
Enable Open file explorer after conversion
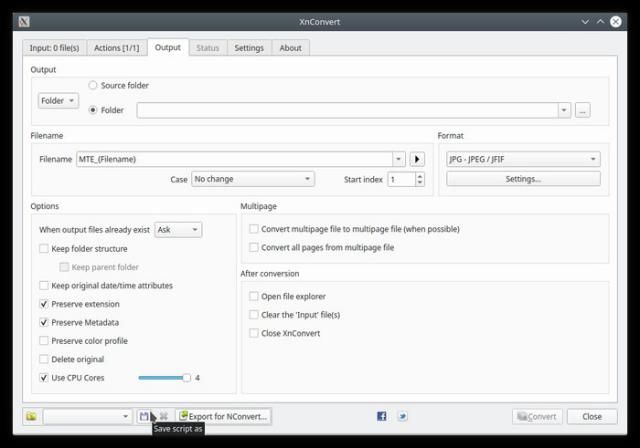(x=254, y=296)
